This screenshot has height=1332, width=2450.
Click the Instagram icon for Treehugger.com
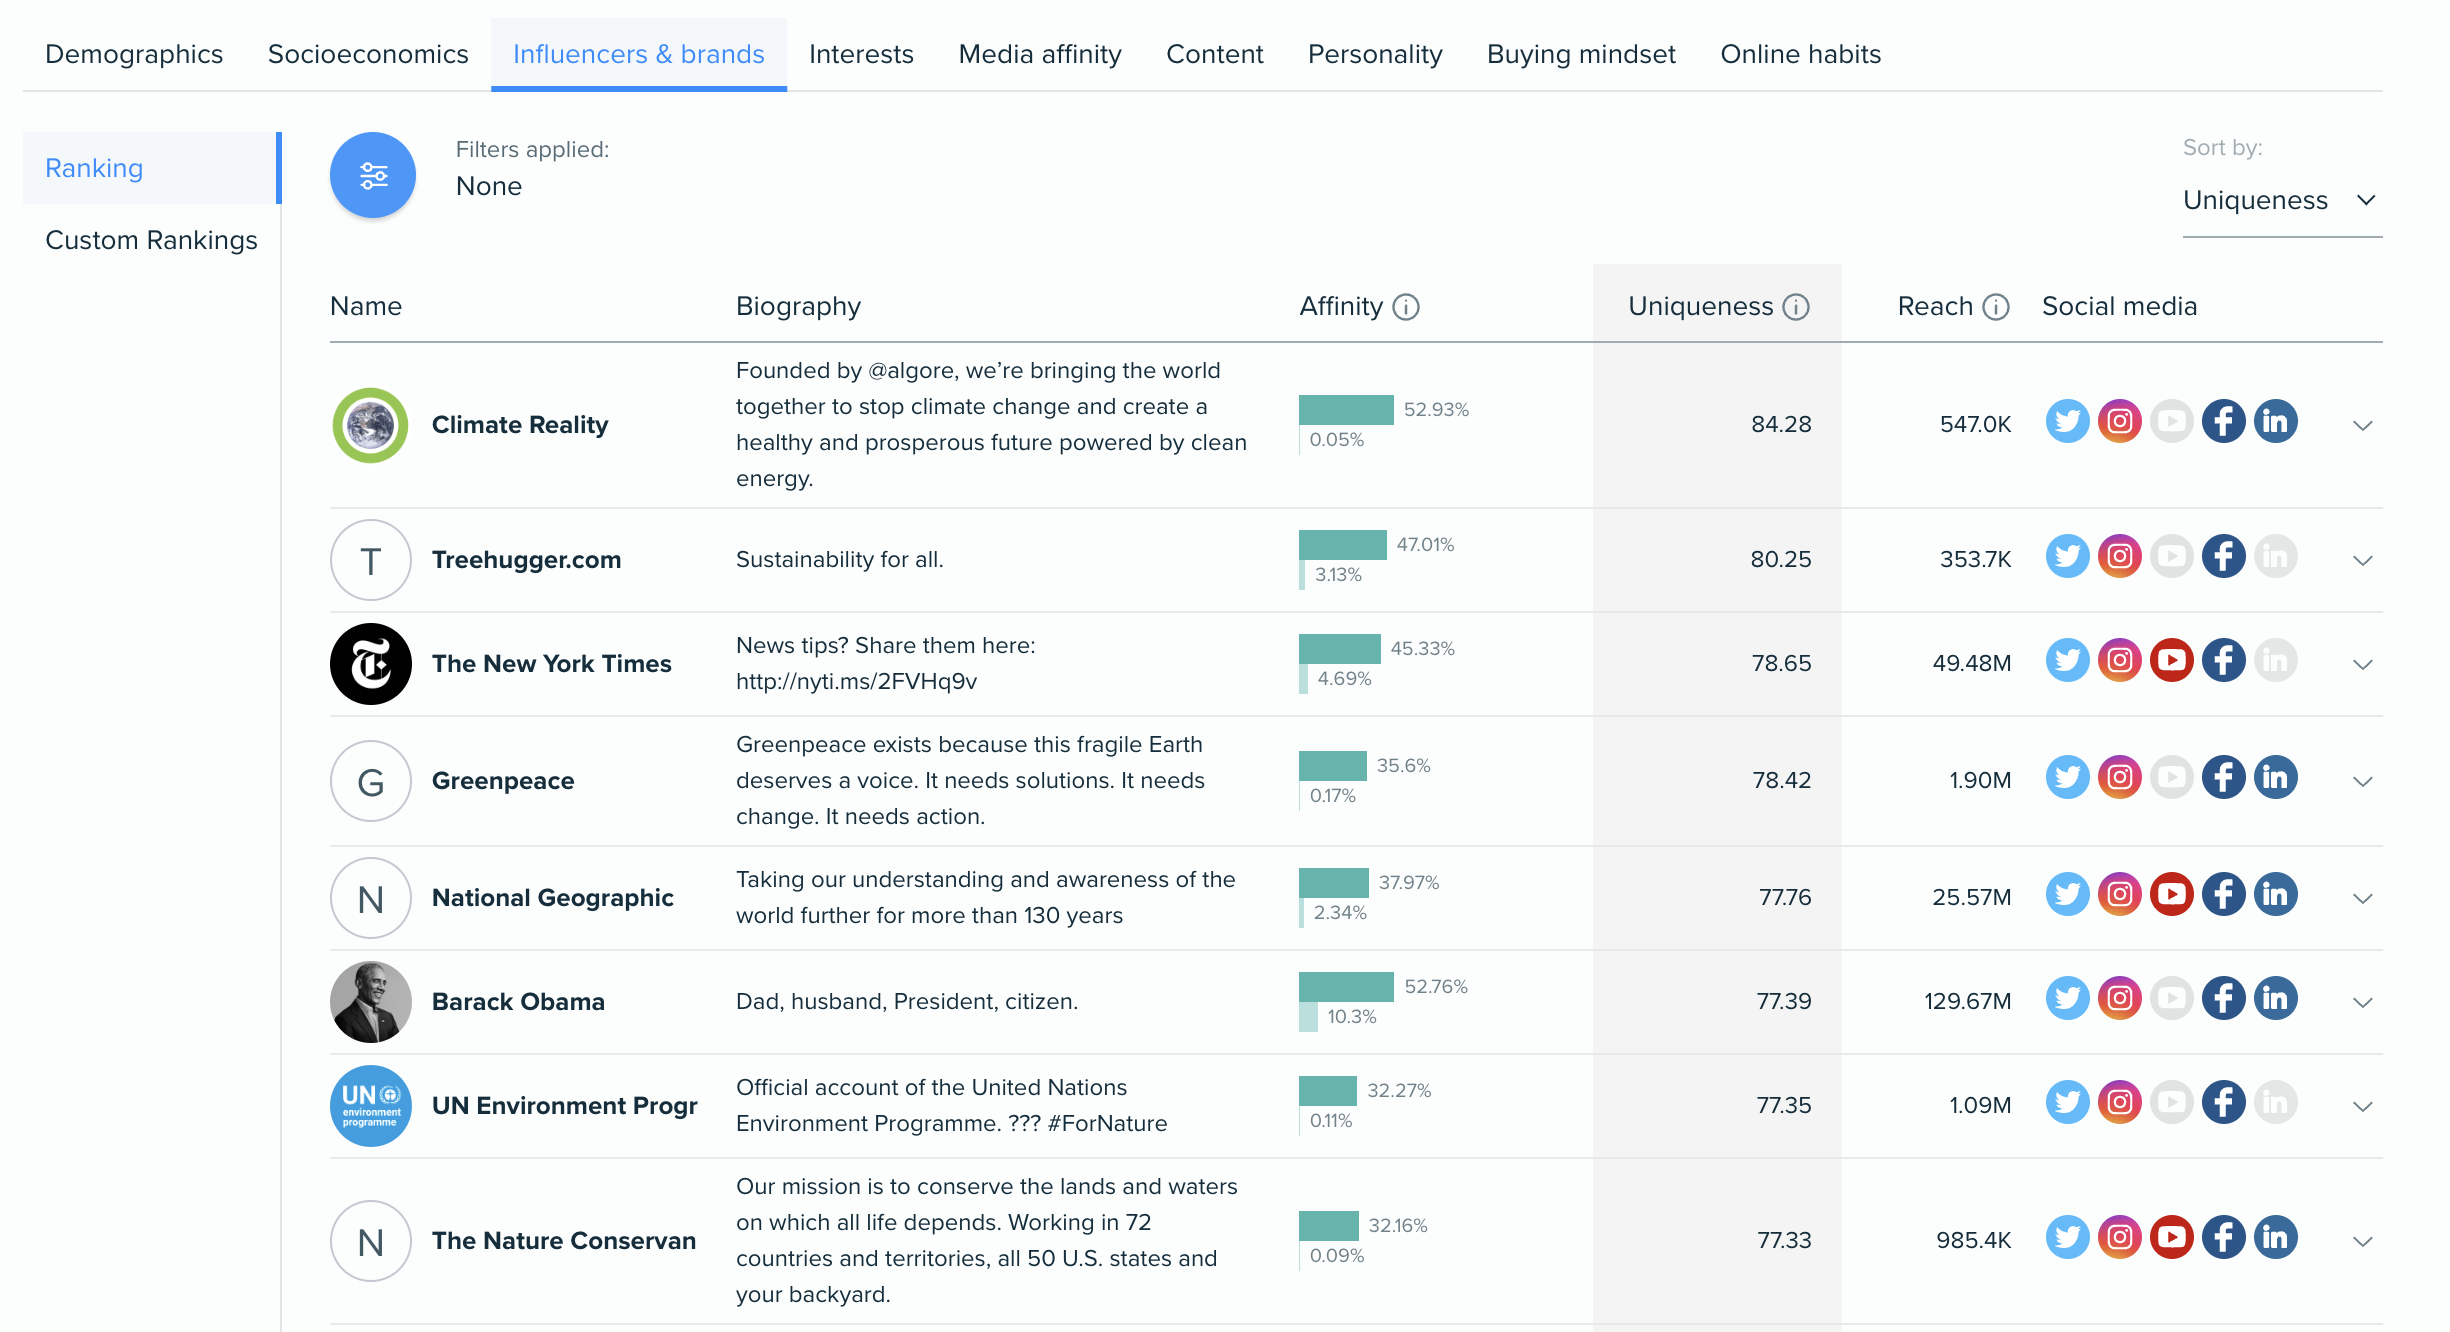[2119, 558]
